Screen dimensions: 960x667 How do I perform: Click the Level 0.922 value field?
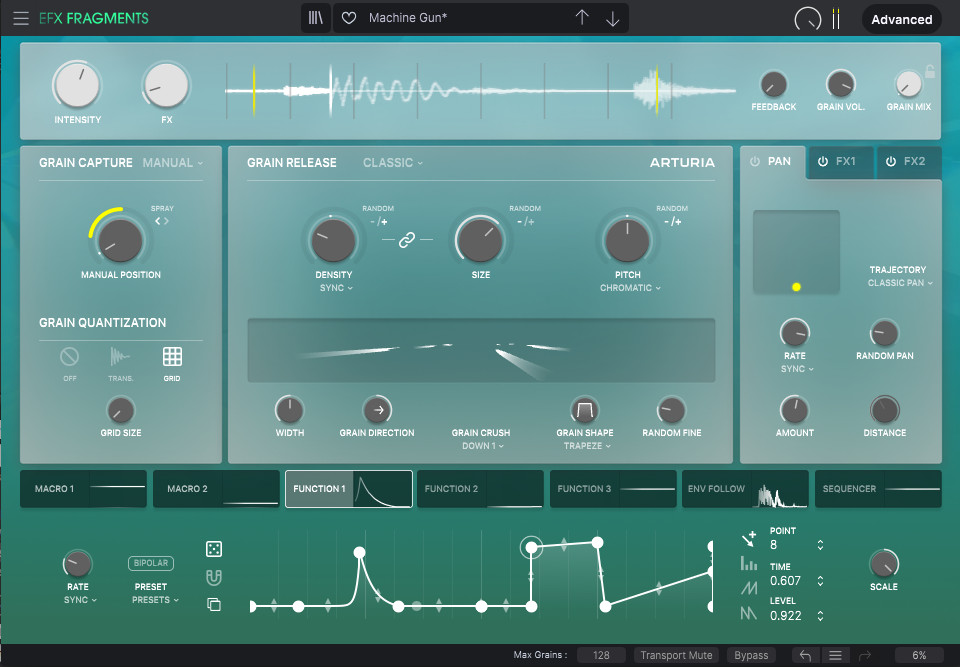(x=786, y=616)
